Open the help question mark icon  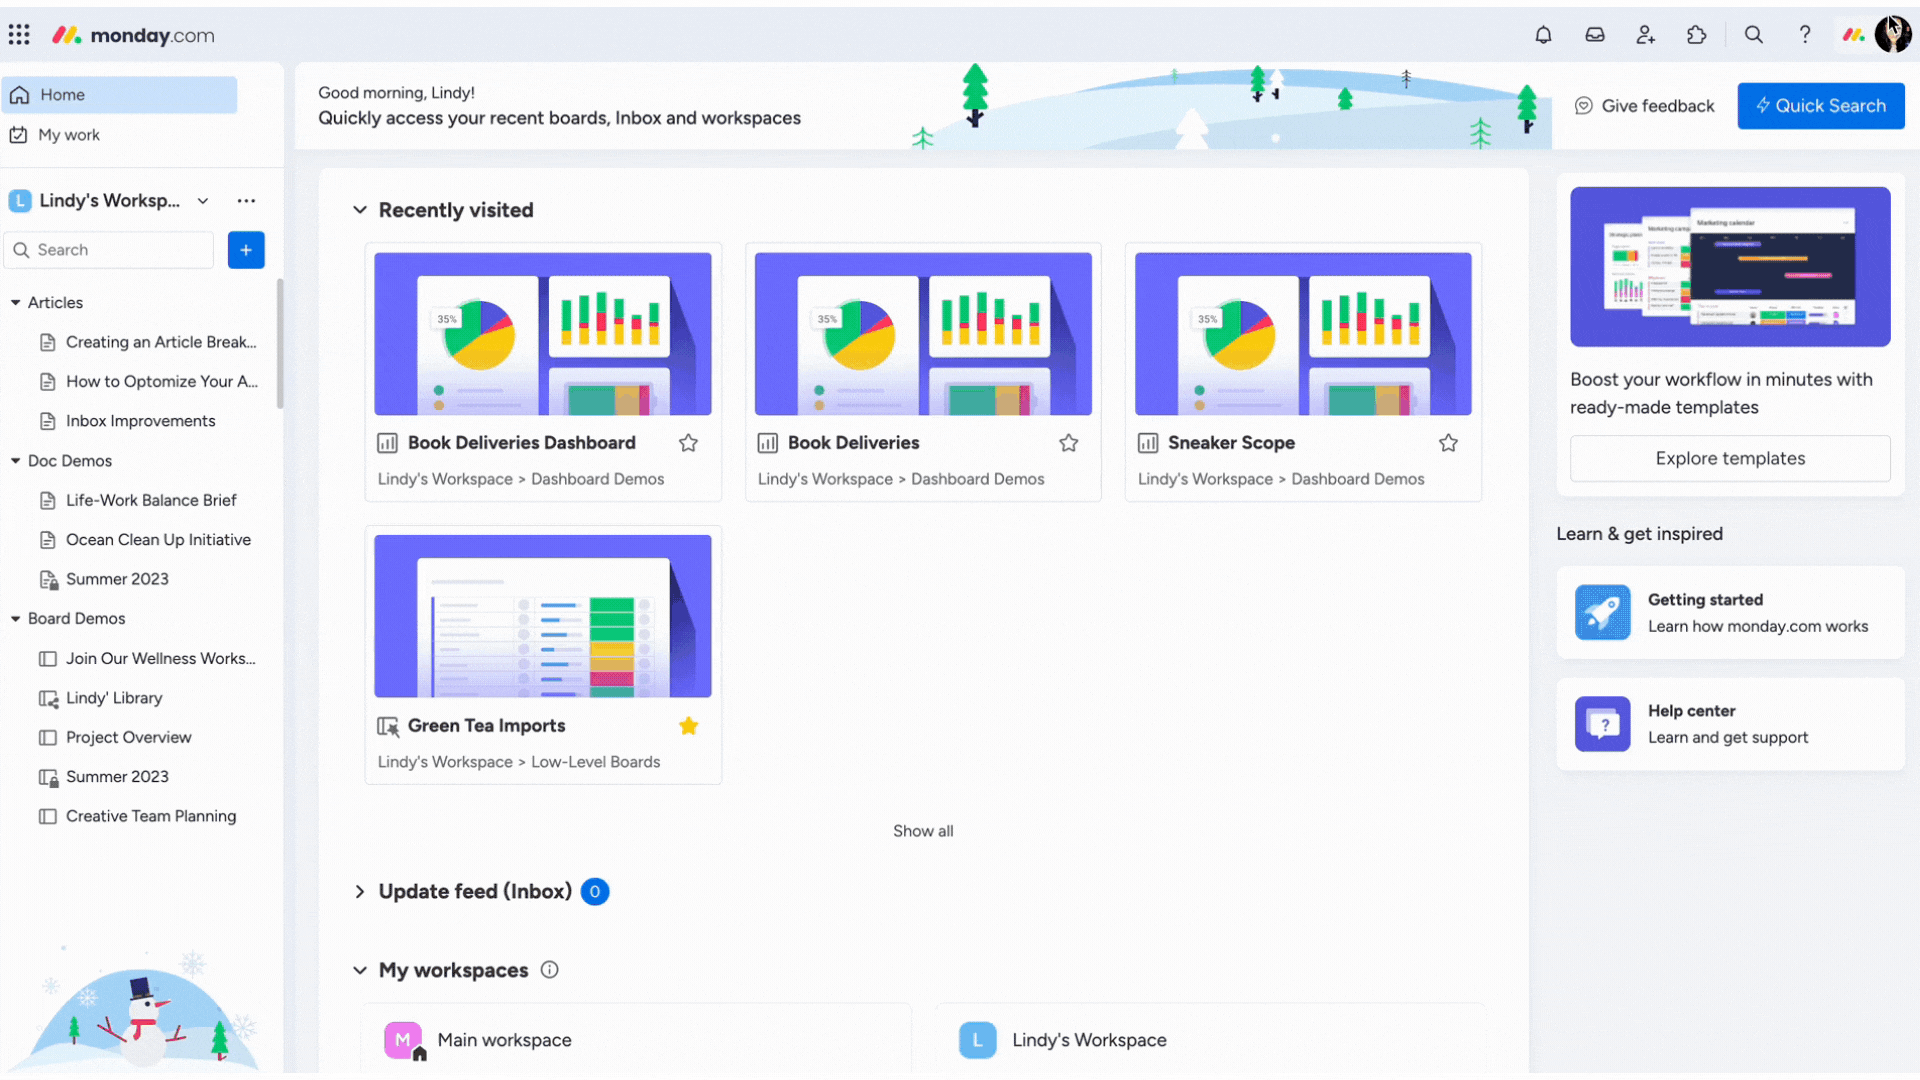(x=1805, y=34)
